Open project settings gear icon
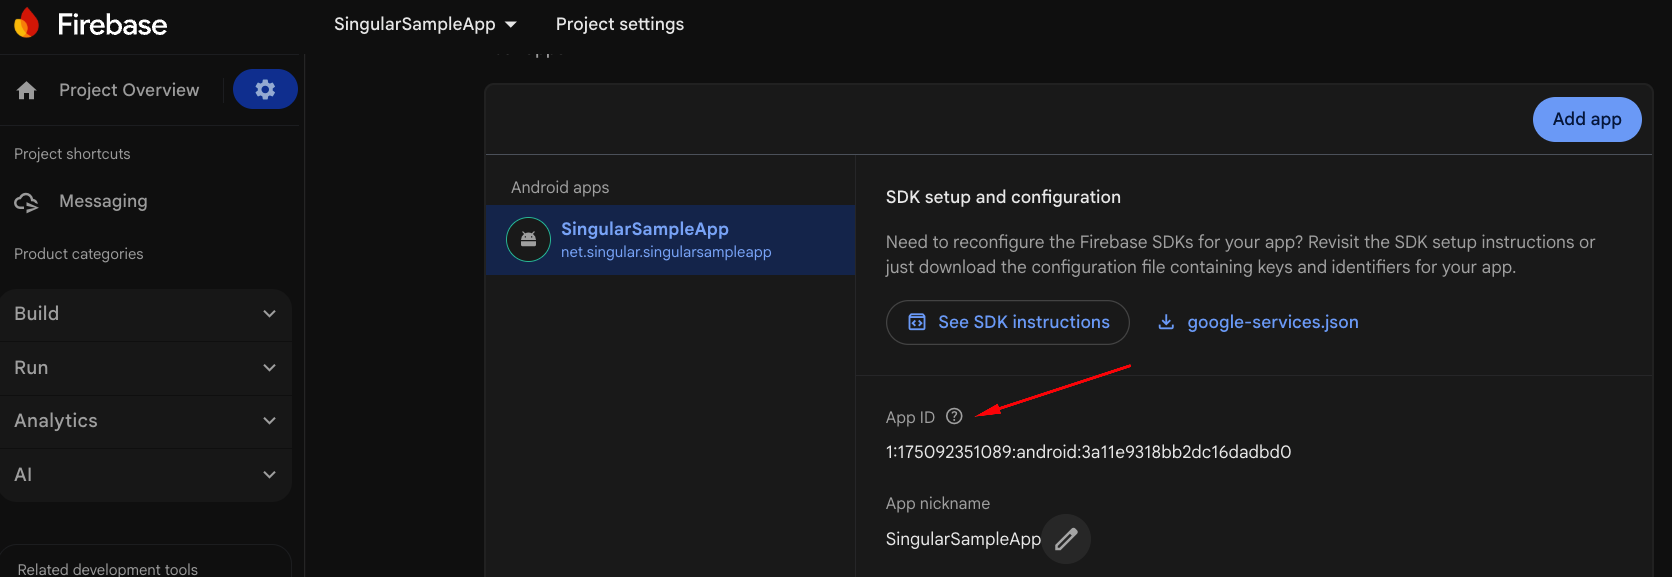This screenshot has height=577, width=1672. 265,89
